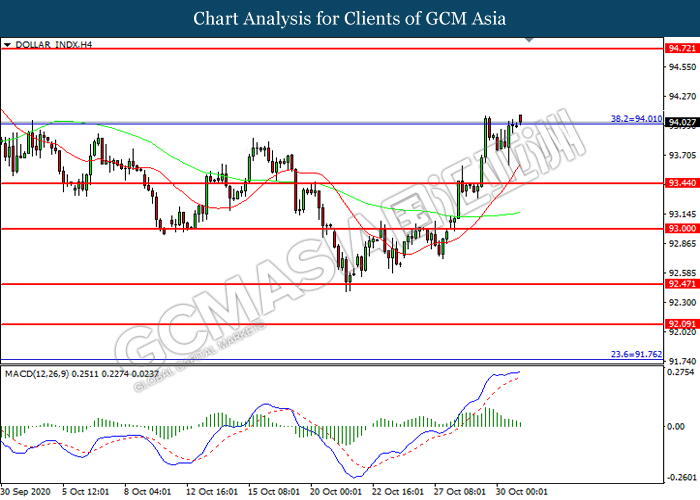Click the 23.6=91.762 Fibonacci label

click(636, 354)
